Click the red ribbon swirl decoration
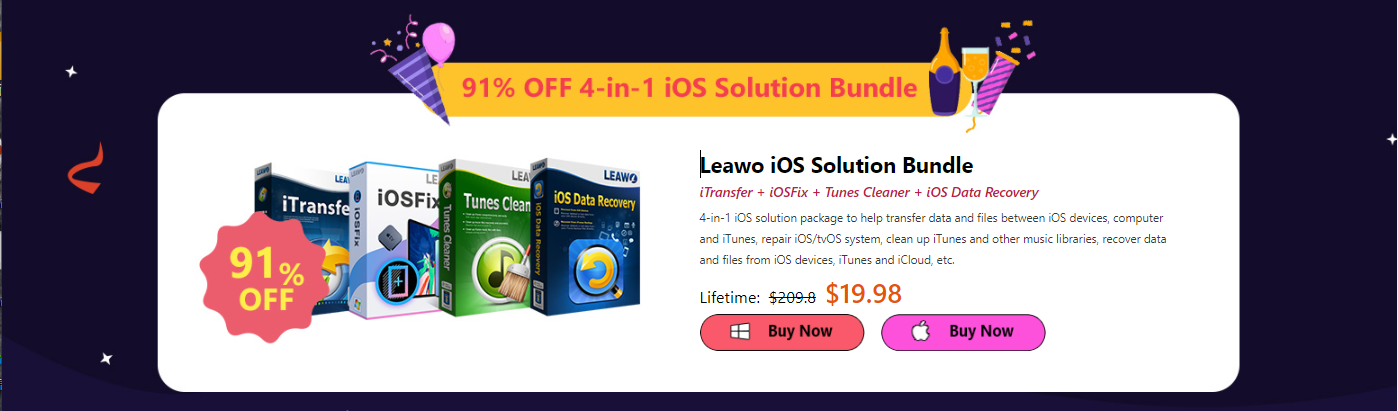Screen dimensions: 1398x411 tap(85, 168)
